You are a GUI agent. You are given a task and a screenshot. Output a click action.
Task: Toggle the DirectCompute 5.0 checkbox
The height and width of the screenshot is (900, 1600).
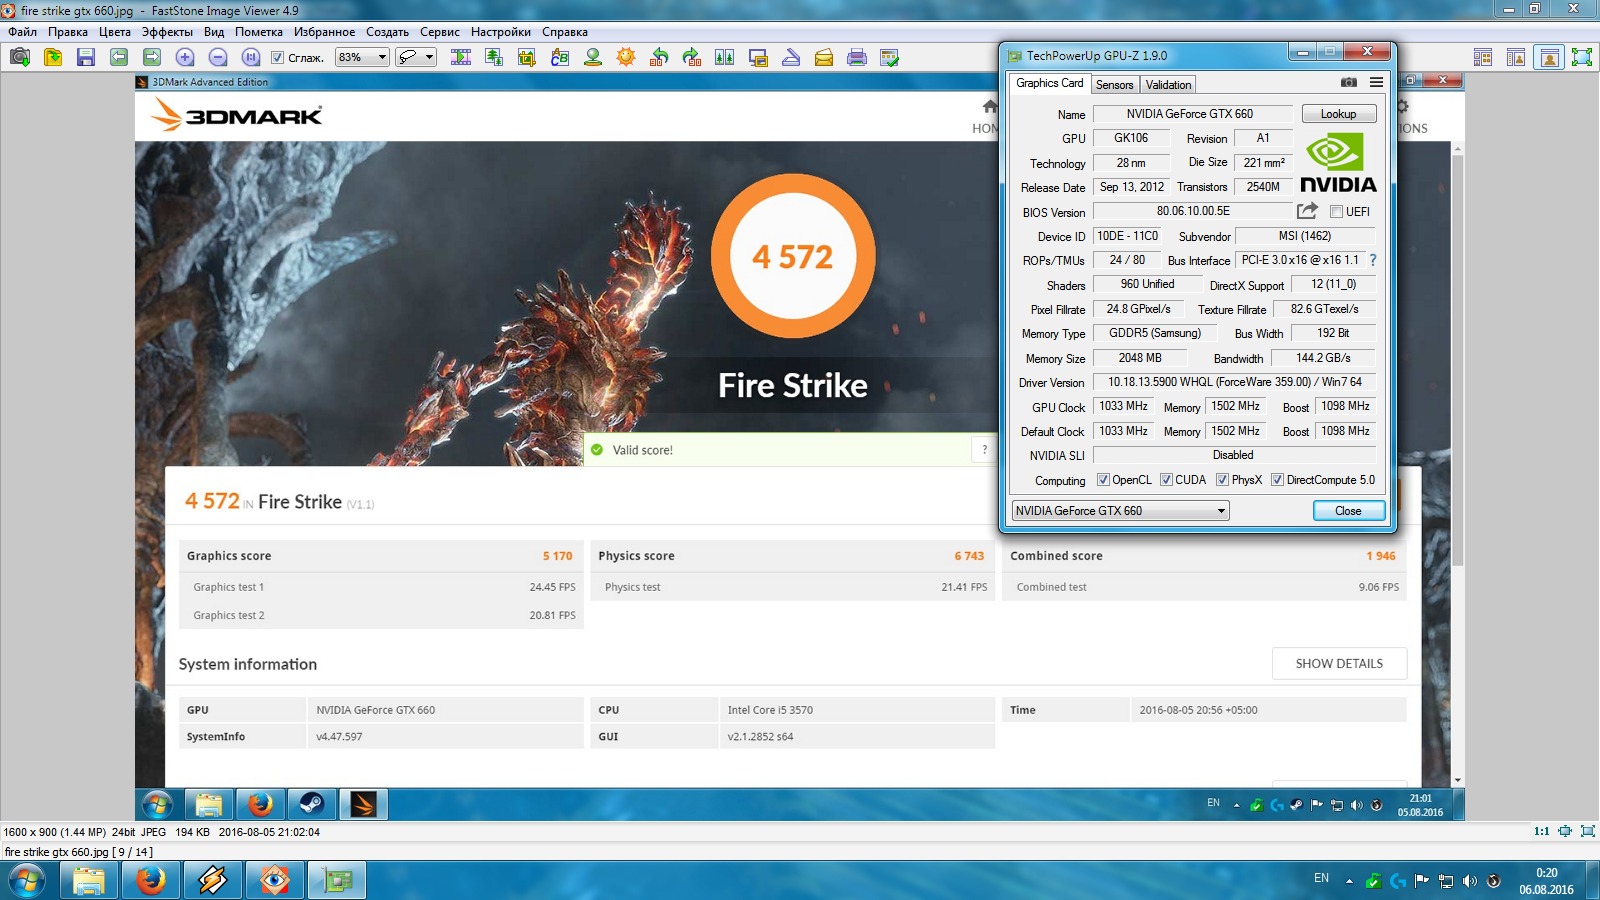tap(1277, 480)
